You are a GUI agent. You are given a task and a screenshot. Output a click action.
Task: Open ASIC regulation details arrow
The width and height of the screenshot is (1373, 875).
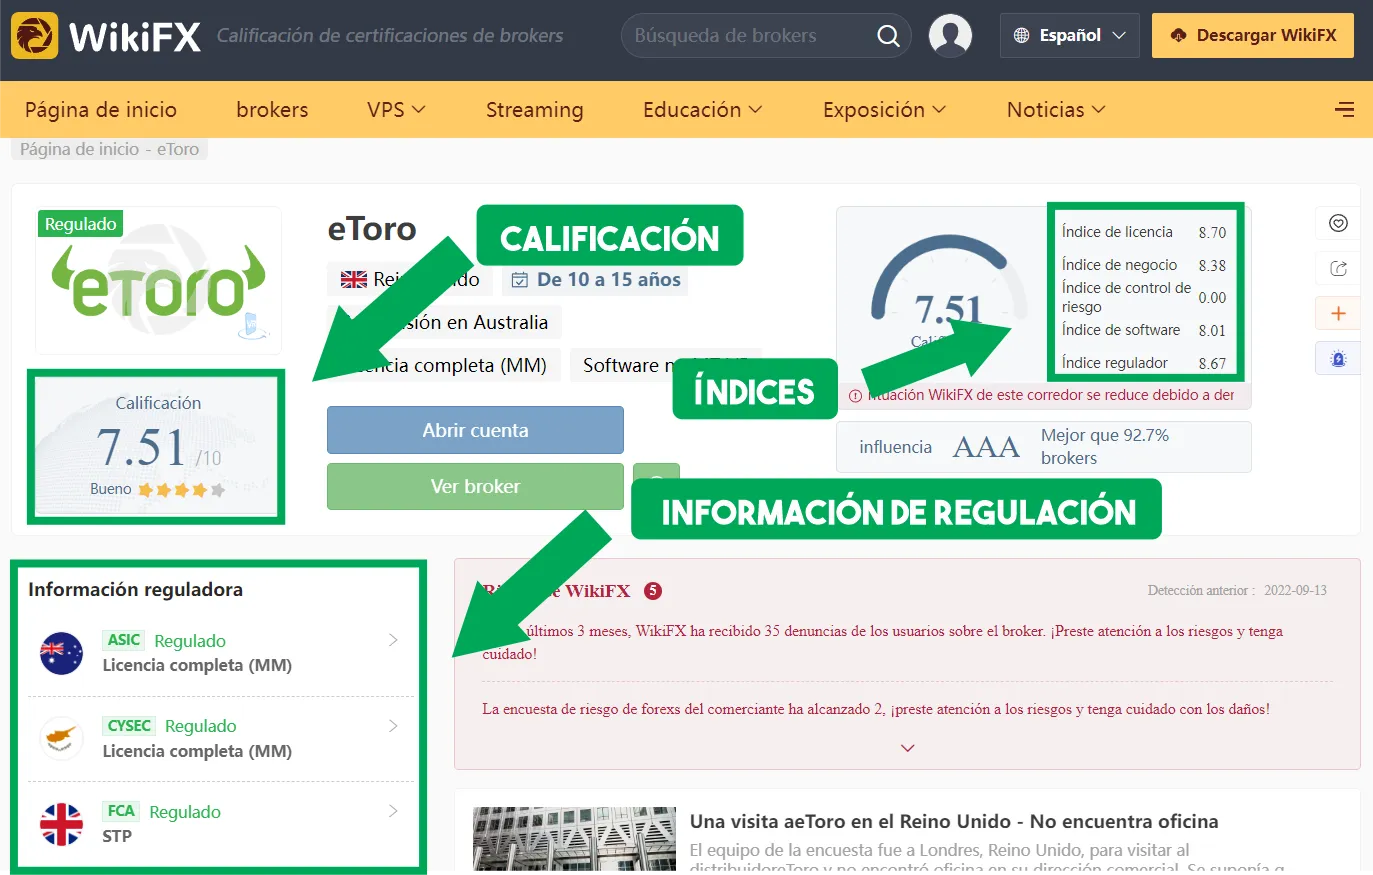pyautogui.click(x=393, y=640)
